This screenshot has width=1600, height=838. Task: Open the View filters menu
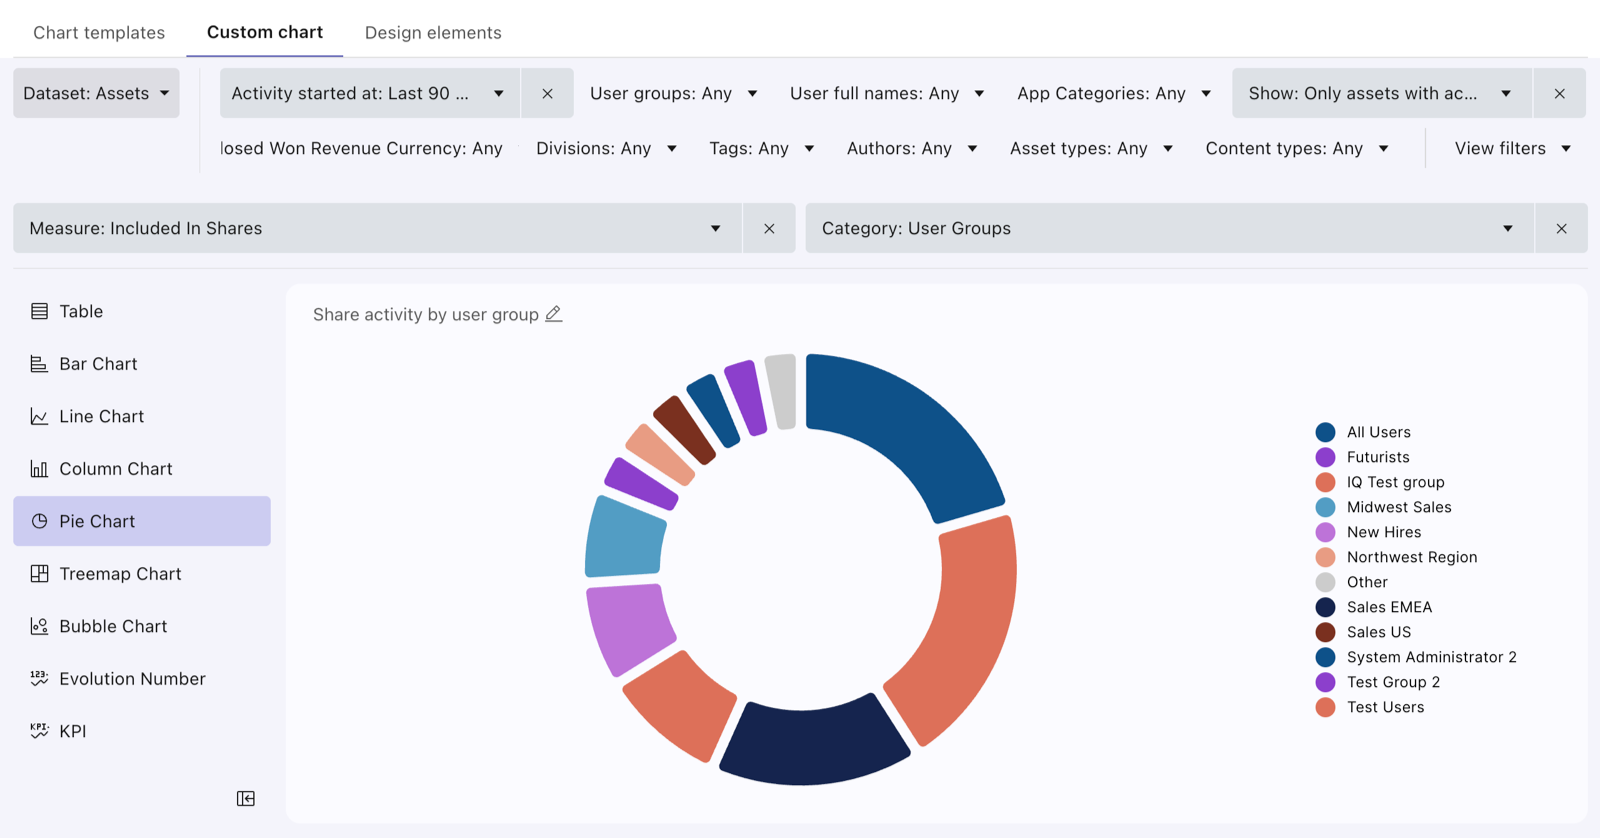point(1513,148)
